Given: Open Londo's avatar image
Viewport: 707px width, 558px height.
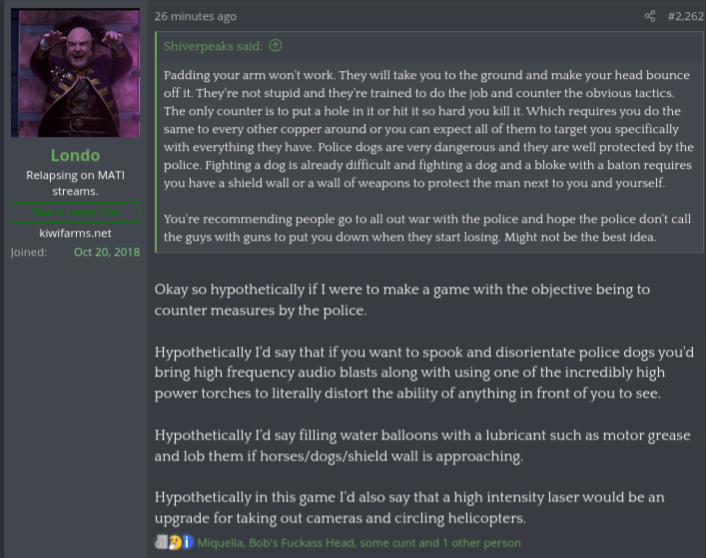Looking at the screenshot, I should pyautogui.click(x=75, y=73).
